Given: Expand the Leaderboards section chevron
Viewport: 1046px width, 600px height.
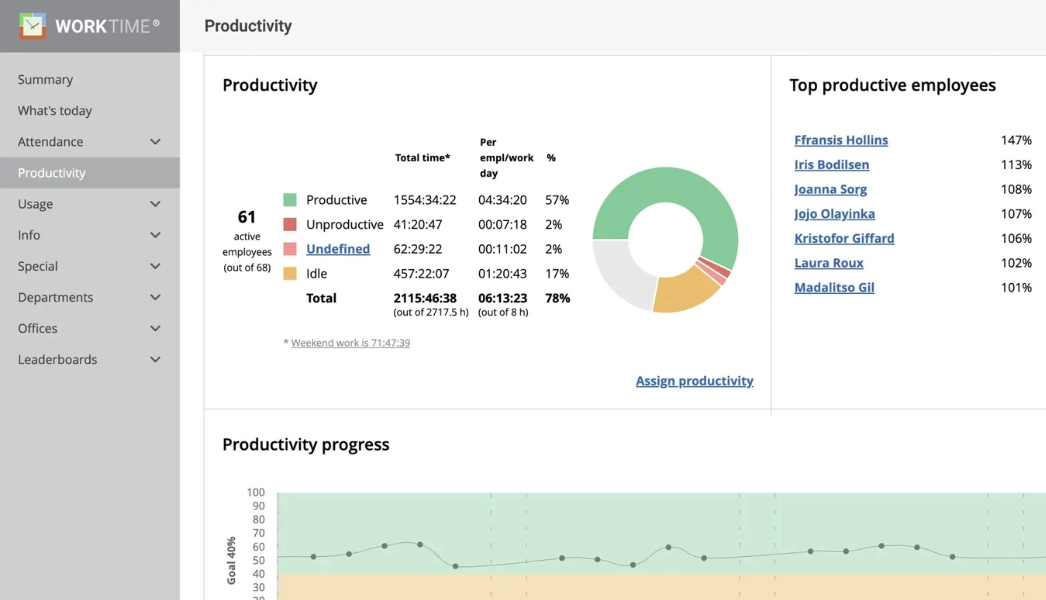Looking at the screenshot, I should (x=155, y=359).
